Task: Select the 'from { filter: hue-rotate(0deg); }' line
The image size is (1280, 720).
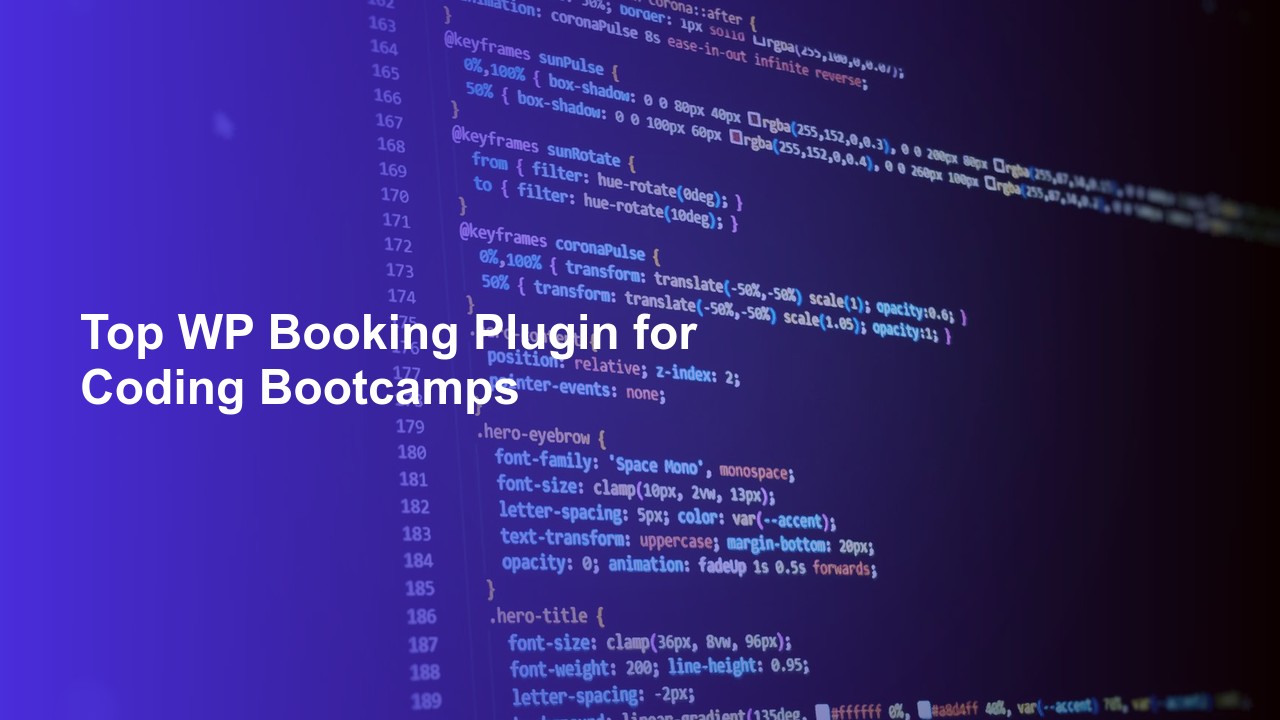Action: tap(606, 179)
